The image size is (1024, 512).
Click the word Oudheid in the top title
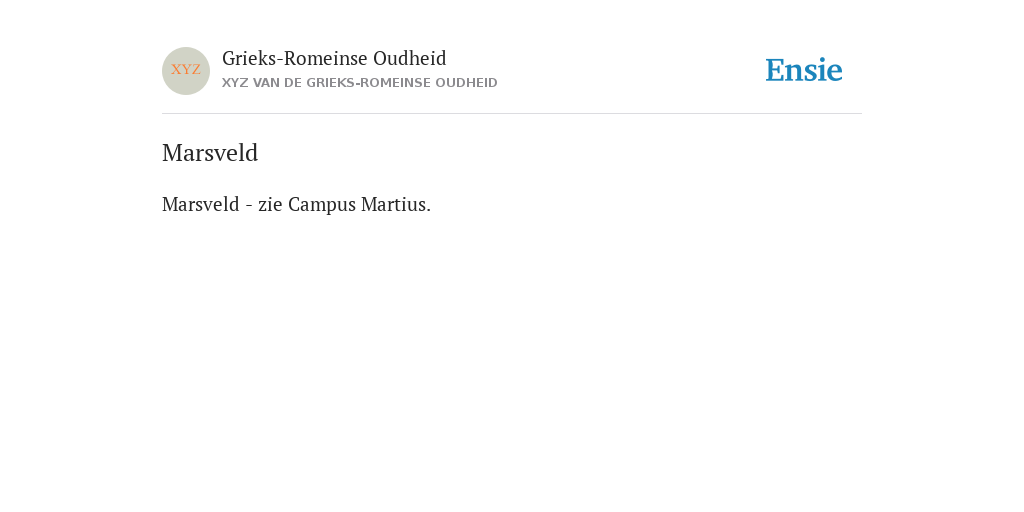[x=410, y=58]
